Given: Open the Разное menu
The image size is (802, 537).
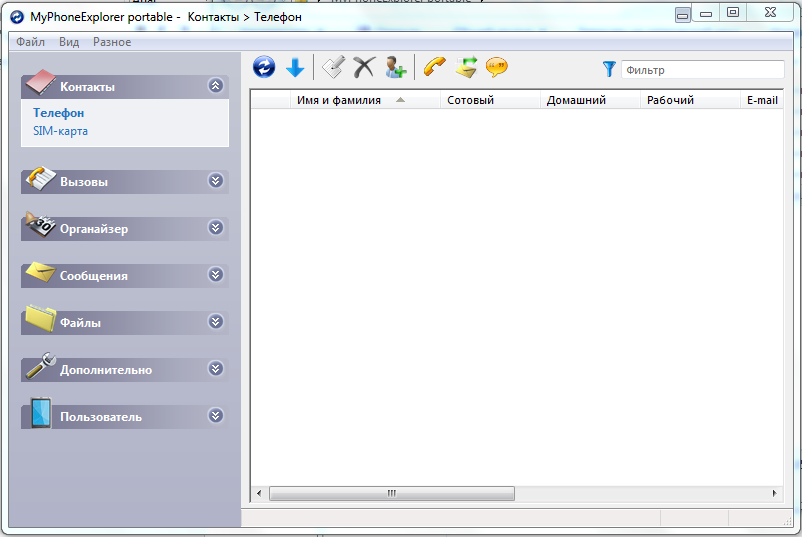Looking at the screenshot, I should click(x=112, y=42).
